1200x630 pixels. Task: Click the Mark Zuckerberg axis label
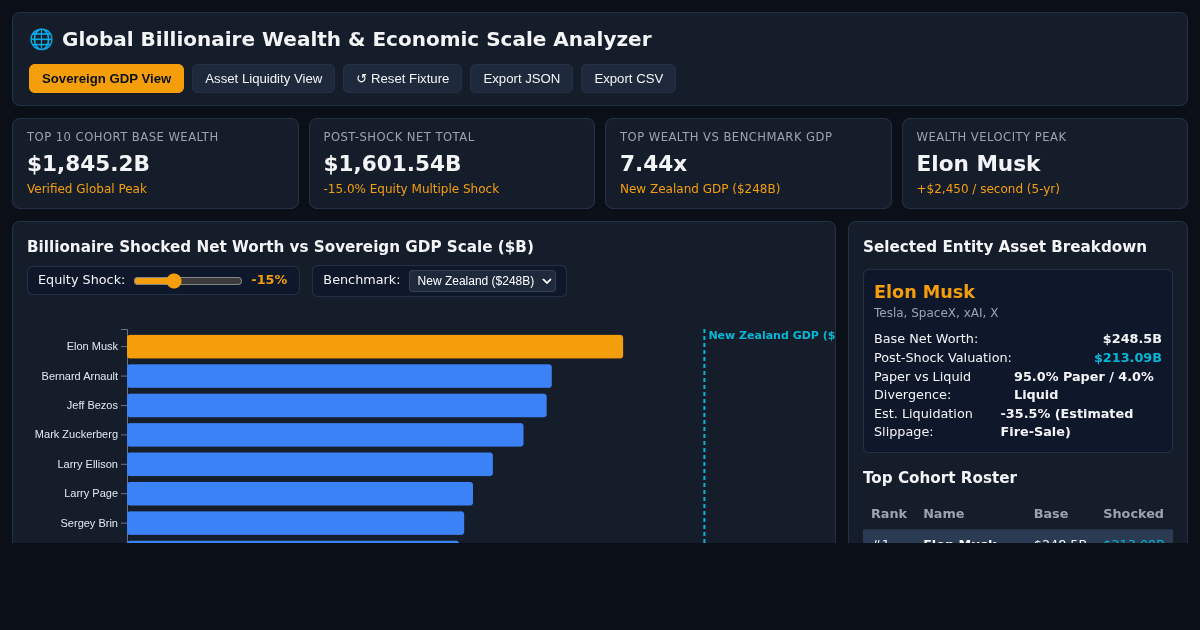pyautogui.click(x=76, y=434)
